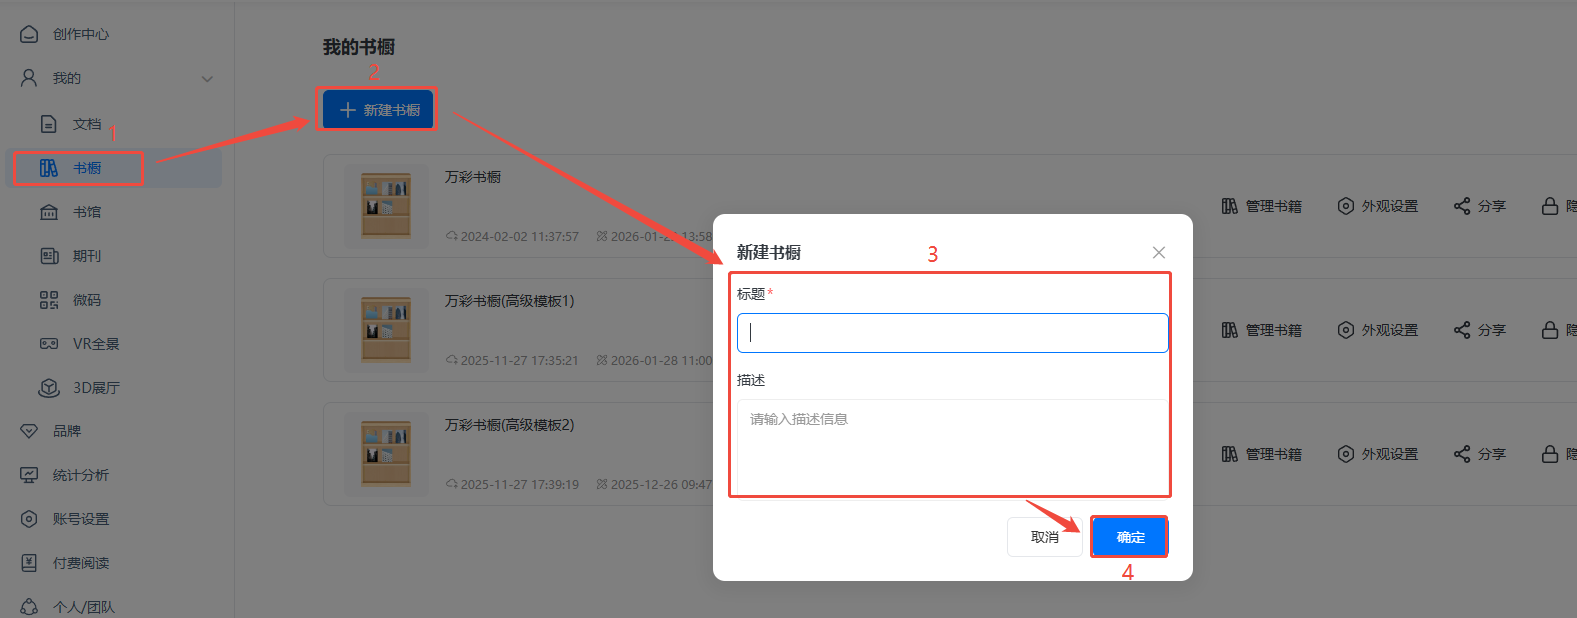The image size is (1577, 618).
Task: Open the 书馆 library icon
Action: point(48,212)
